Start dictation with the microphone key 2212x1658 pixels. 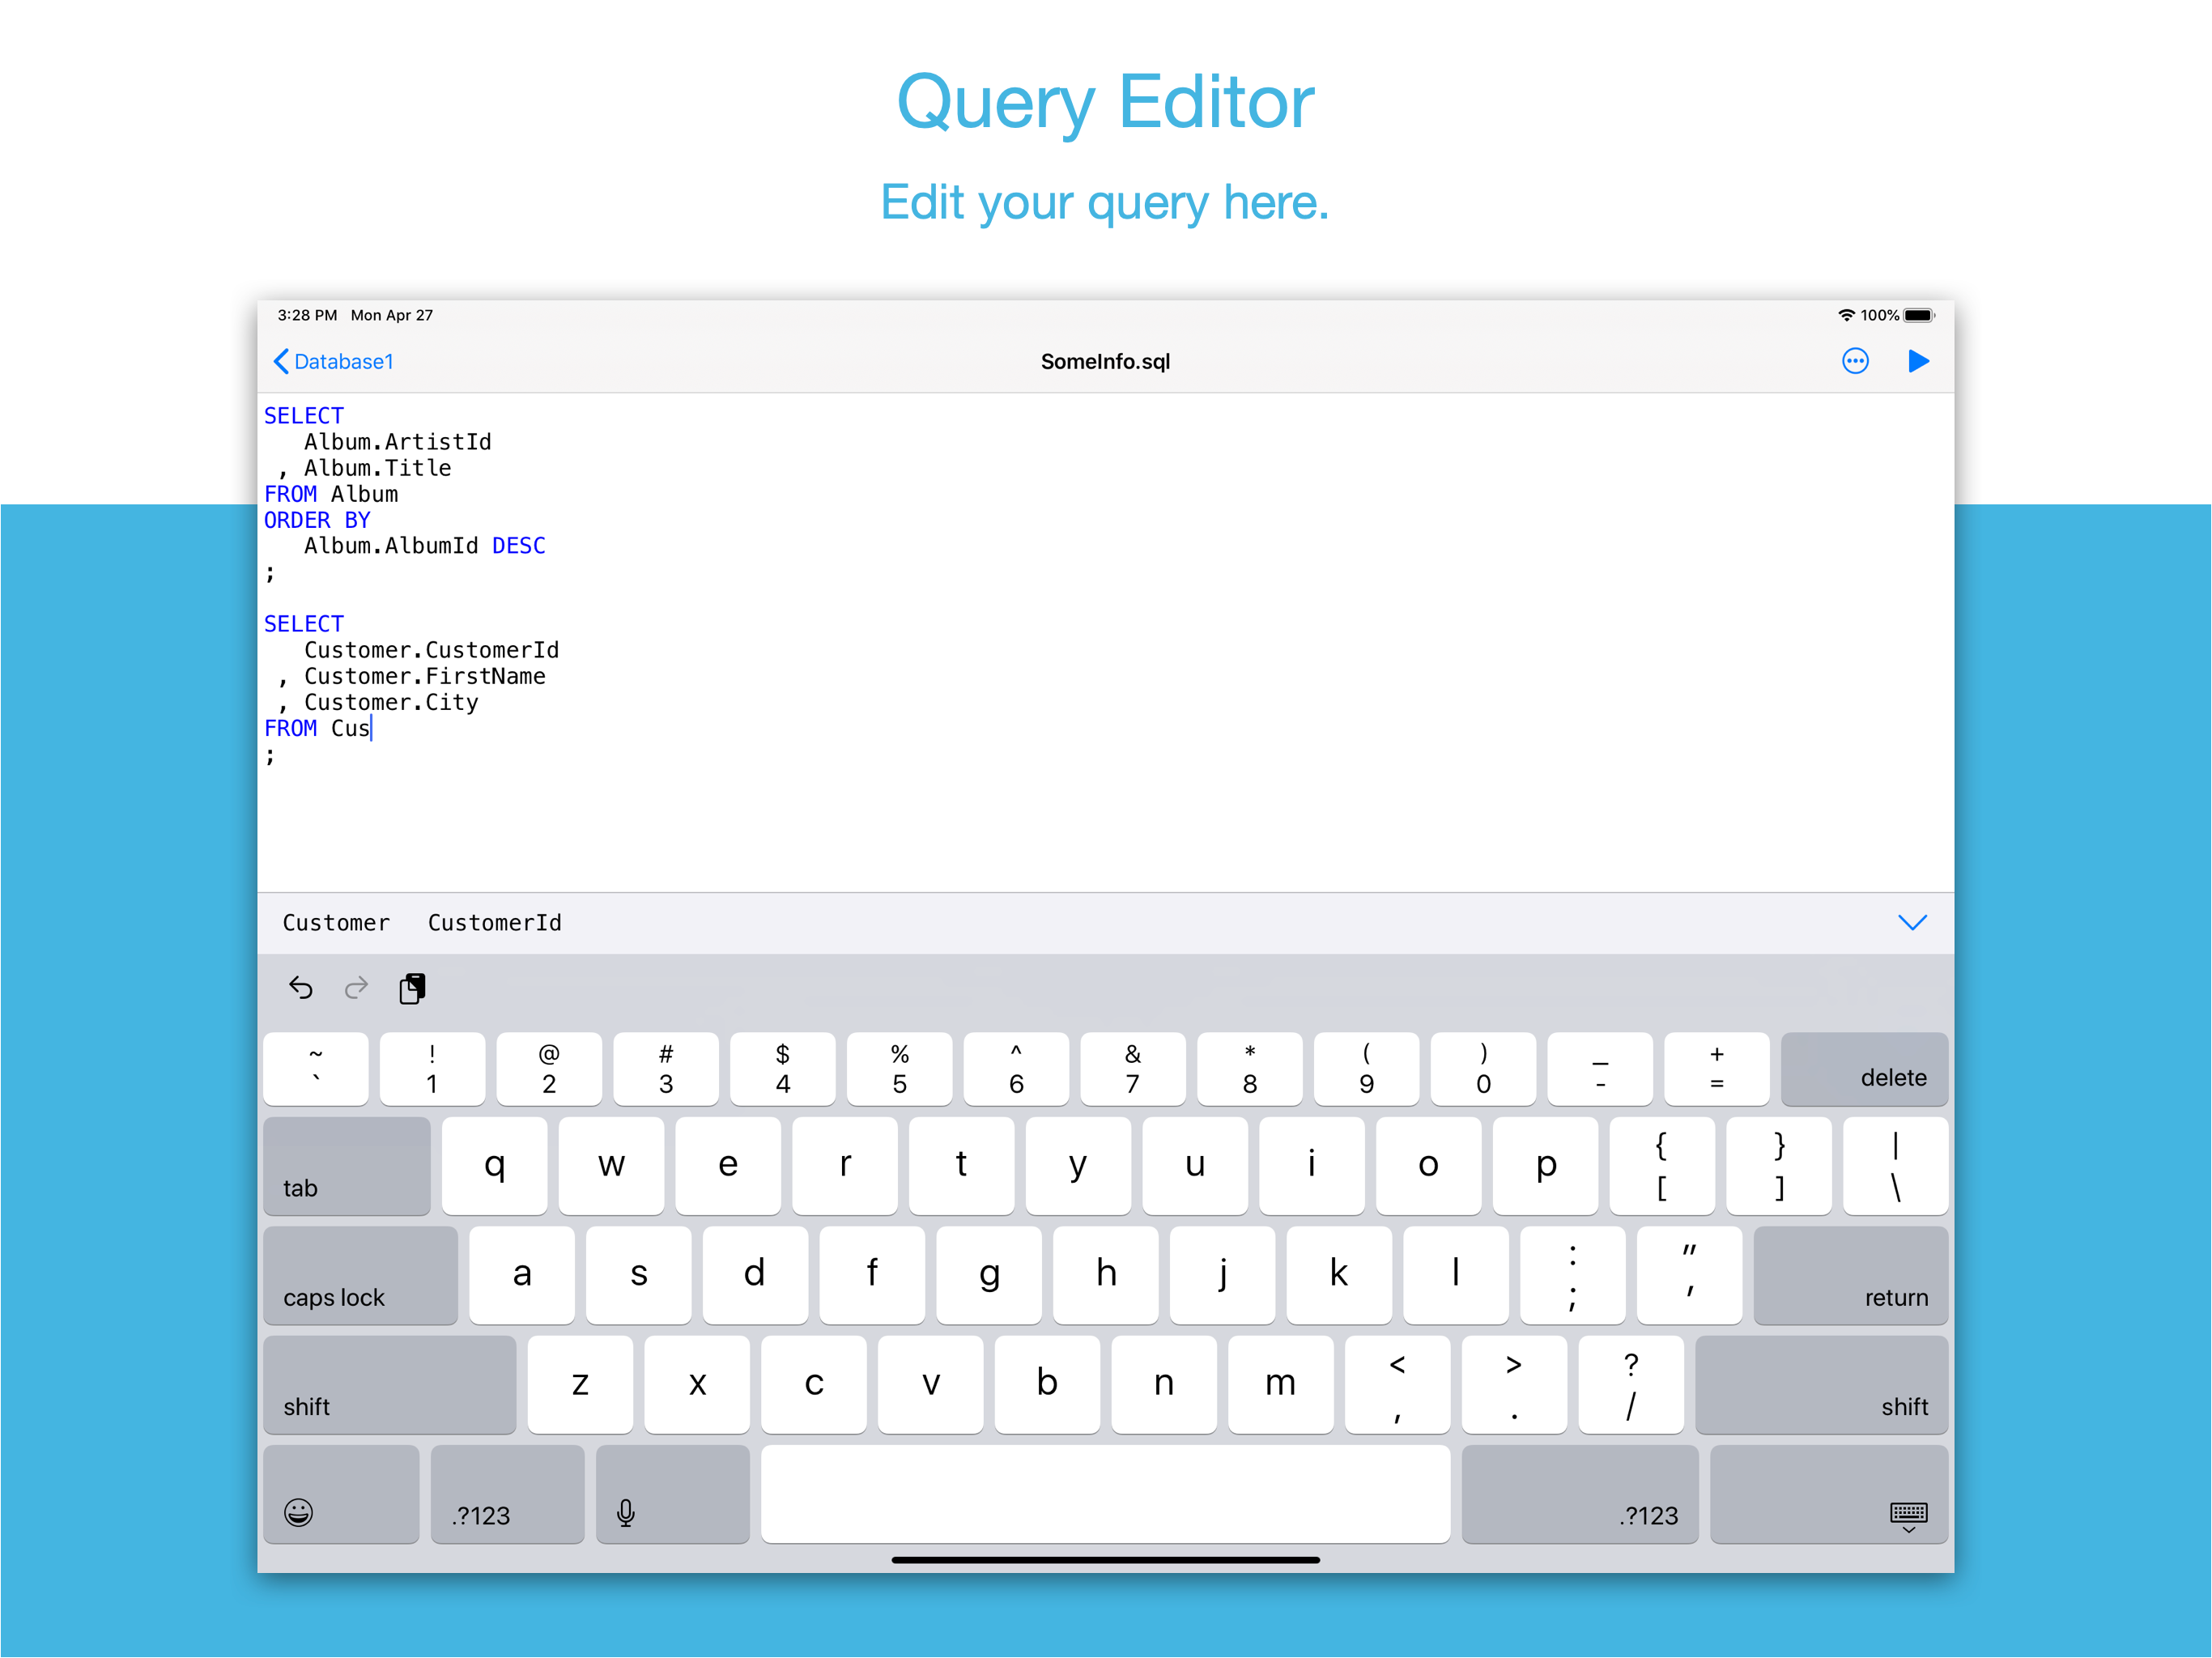tap(672, 1494)
